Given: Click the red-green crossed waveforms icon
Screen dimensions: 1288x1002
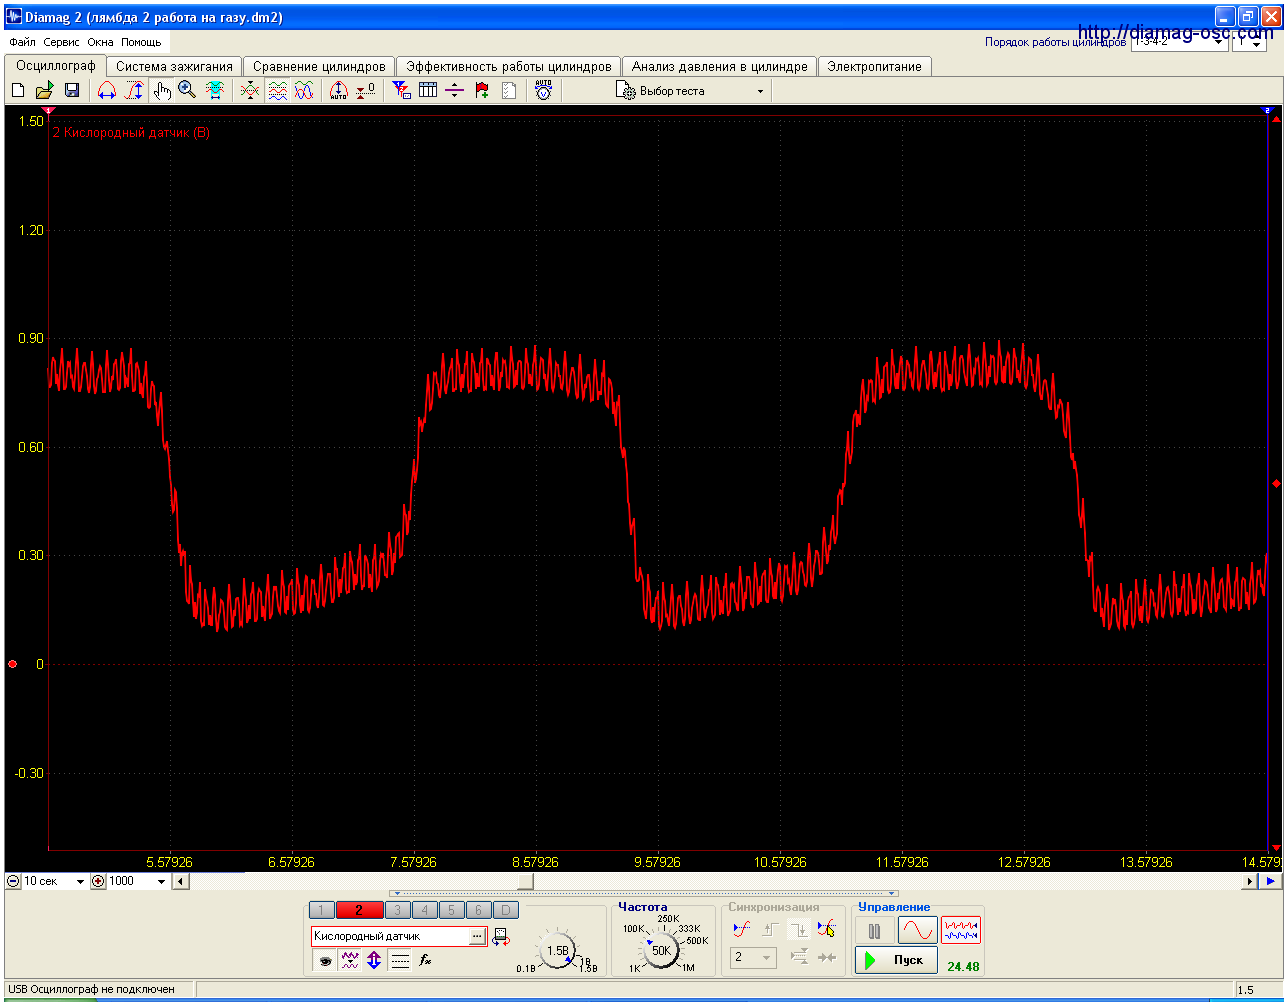Looking at the screenshot, I should [250, 91].
